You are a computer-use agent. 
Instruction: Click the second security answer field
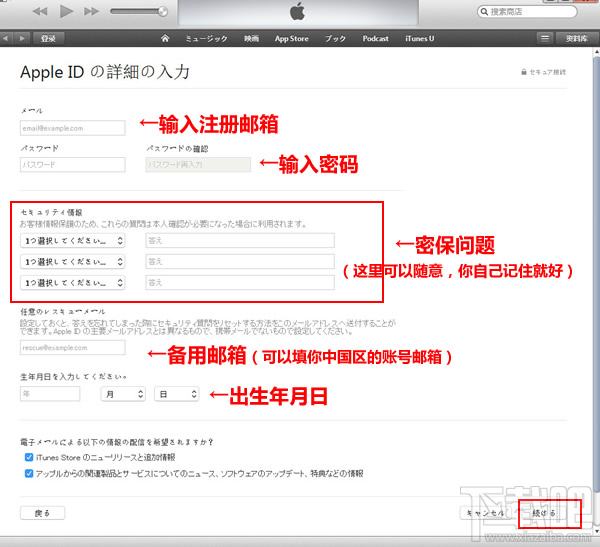240,262
